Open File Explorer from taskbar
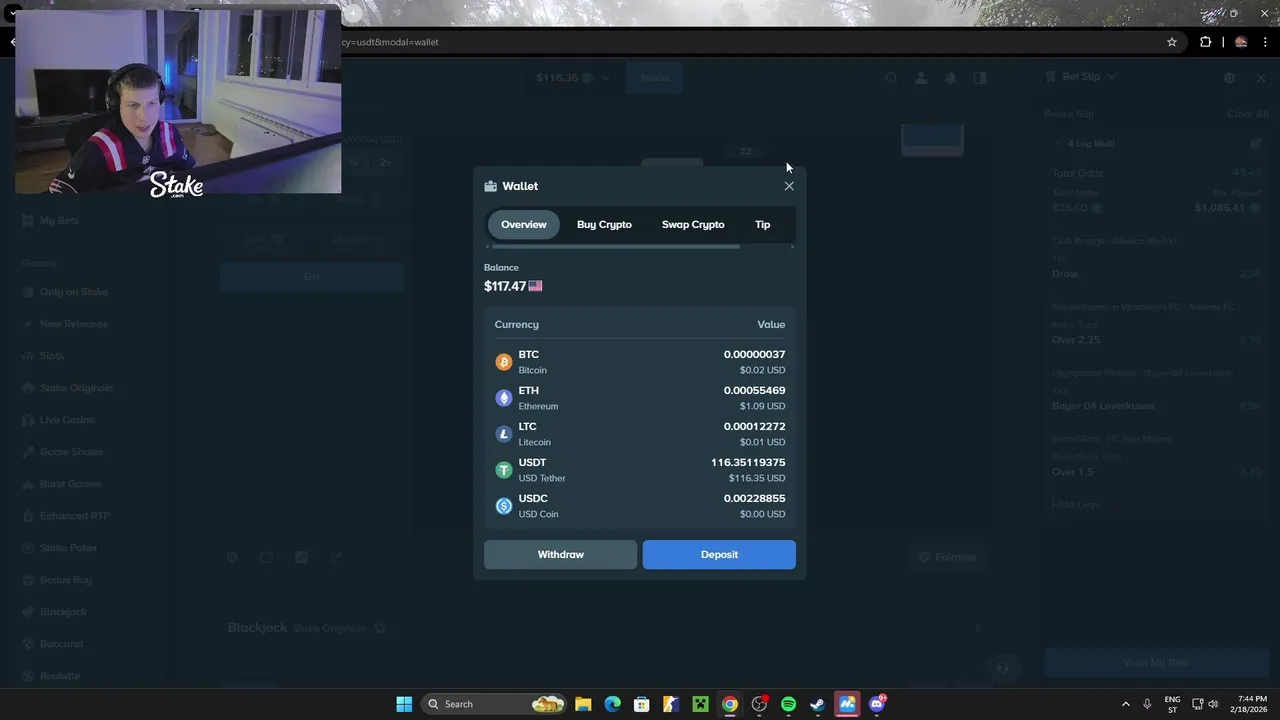 pos(583,704)
